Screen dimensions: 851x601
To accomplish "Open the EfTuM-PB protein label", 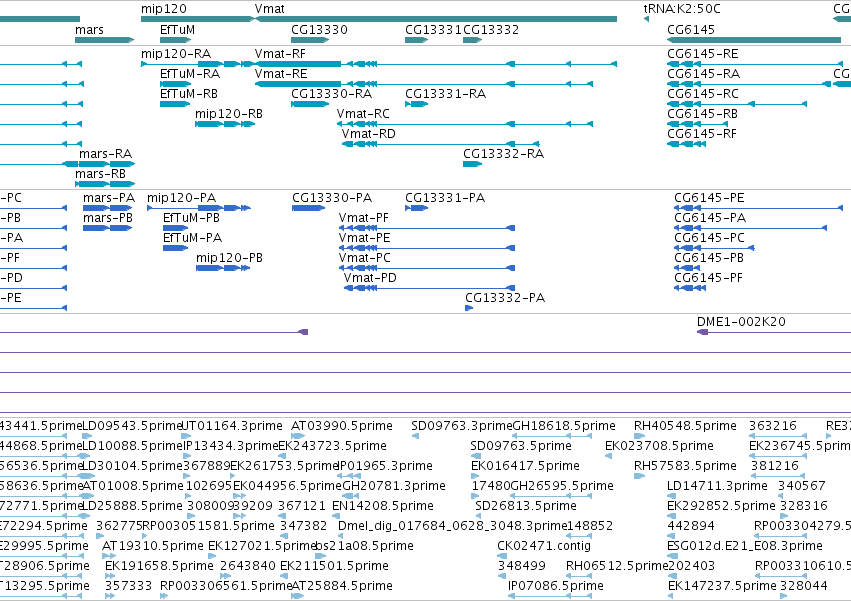I will click(192, 218).
